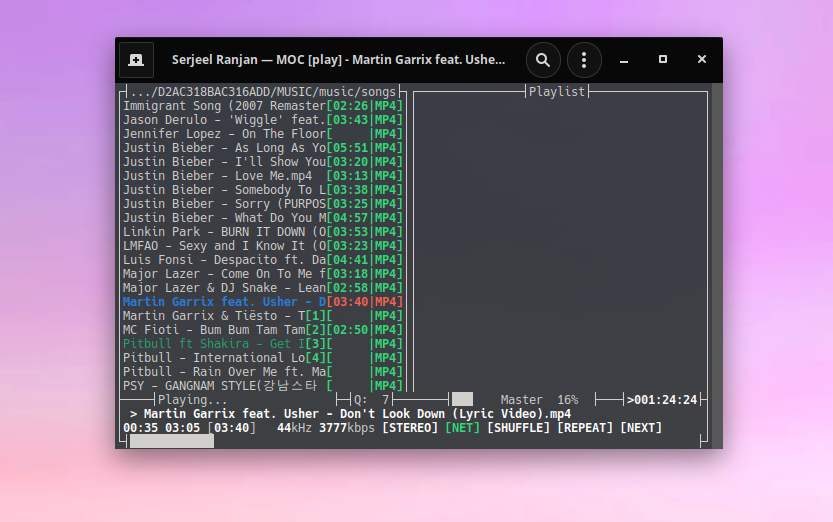Screen dimensions: 833x522
Task: Click the terminal search magnifier icon
Action: tap(542, 59)
